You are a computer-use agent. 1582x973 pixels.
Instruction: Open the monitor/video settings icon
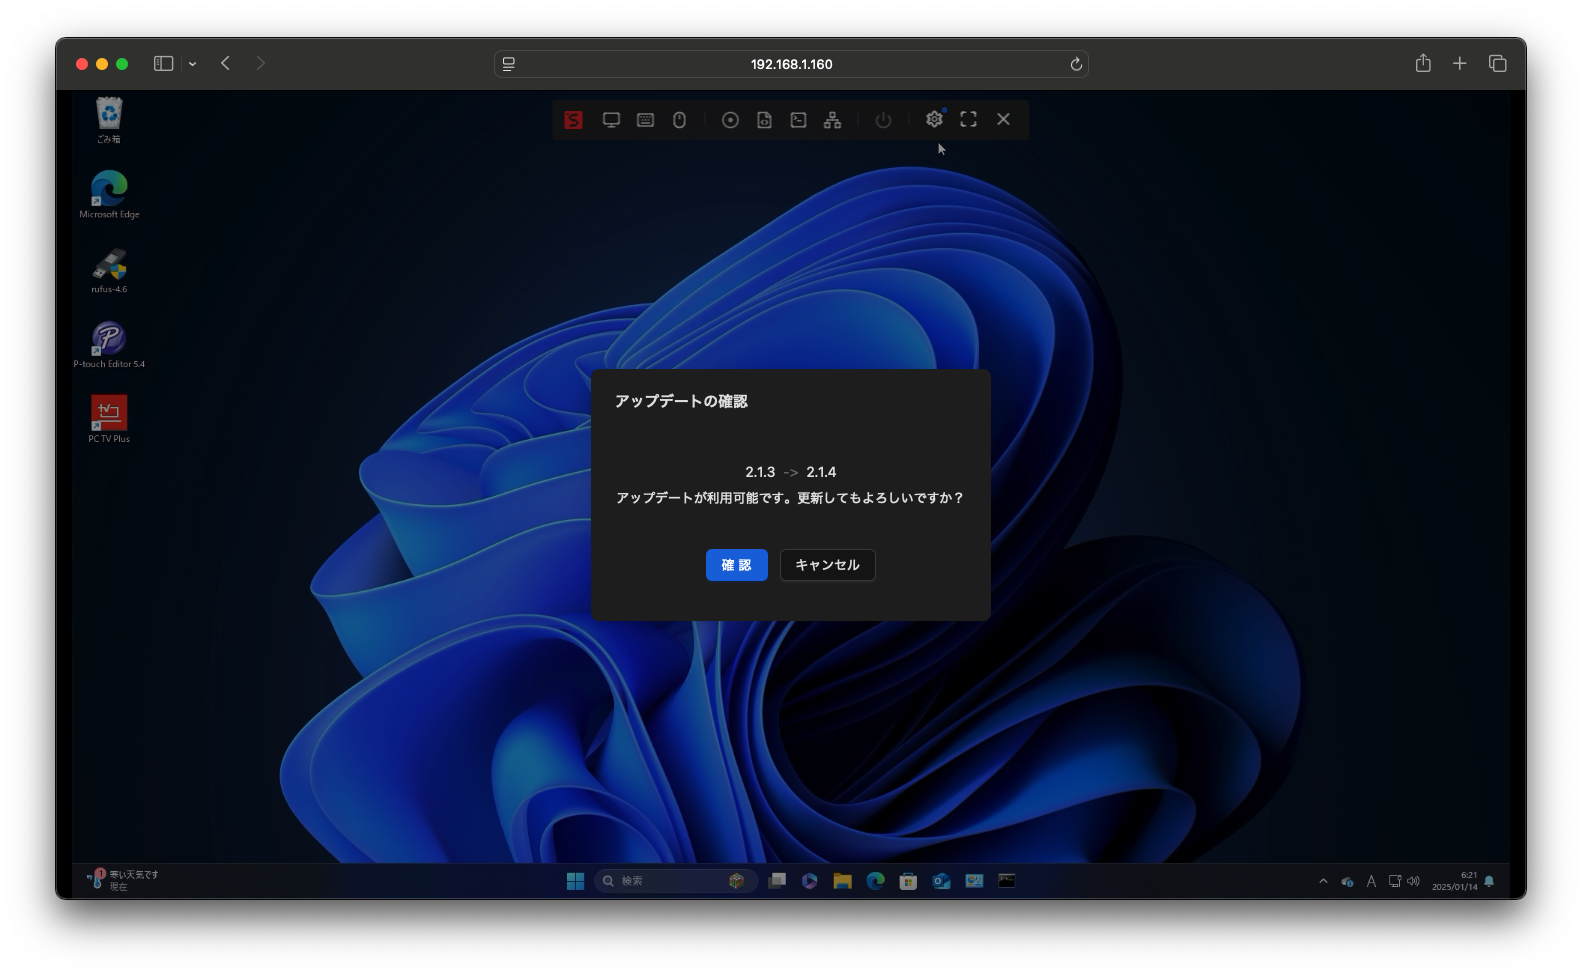pos(611,120)
